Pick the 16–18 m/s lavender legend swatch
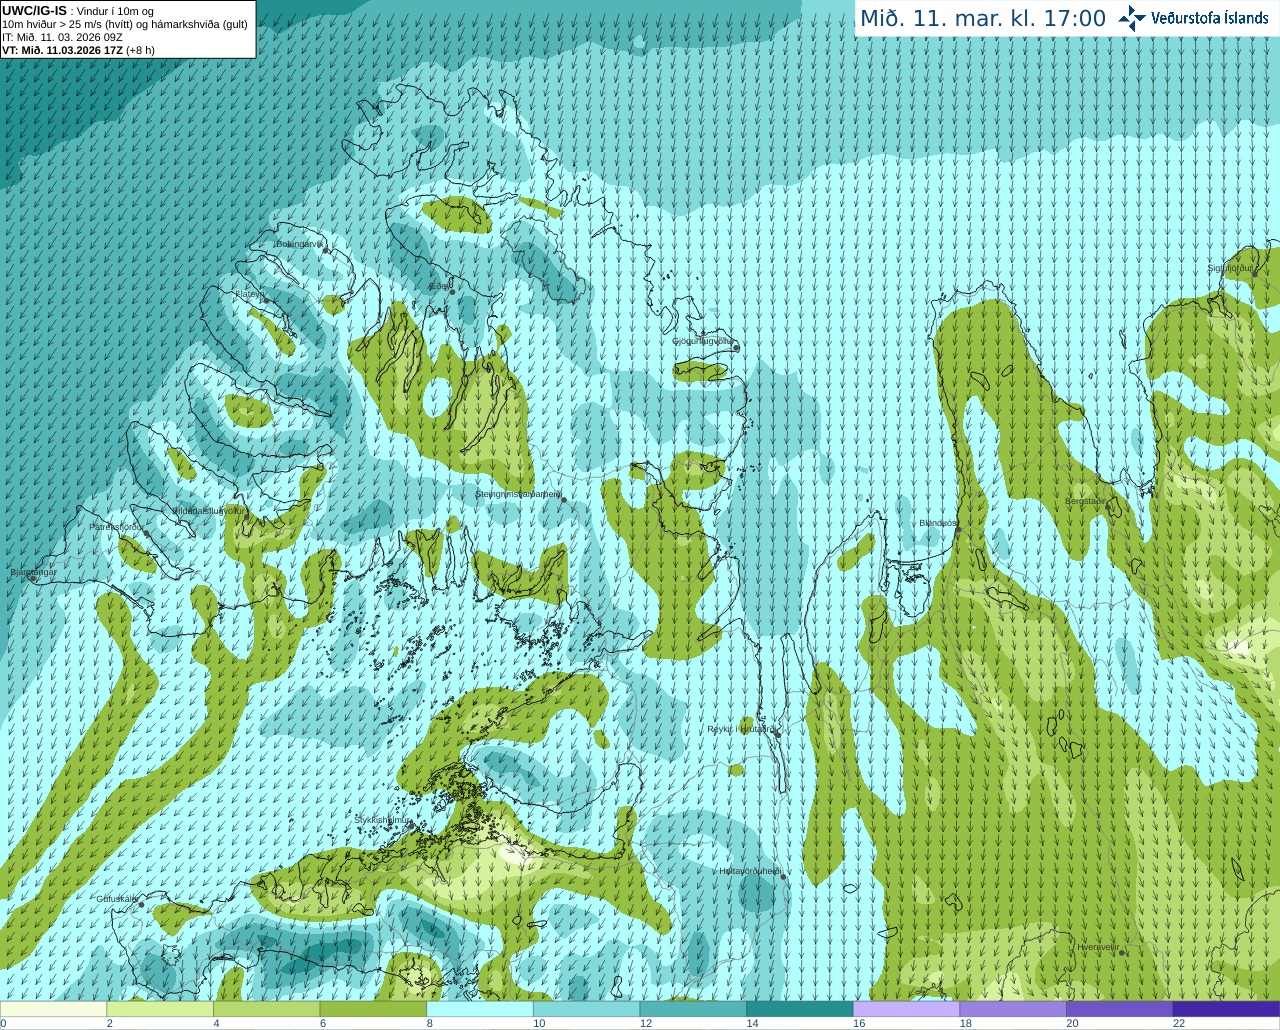The width and height of the screenshot is (1280, 1030). coord(906,1009)
